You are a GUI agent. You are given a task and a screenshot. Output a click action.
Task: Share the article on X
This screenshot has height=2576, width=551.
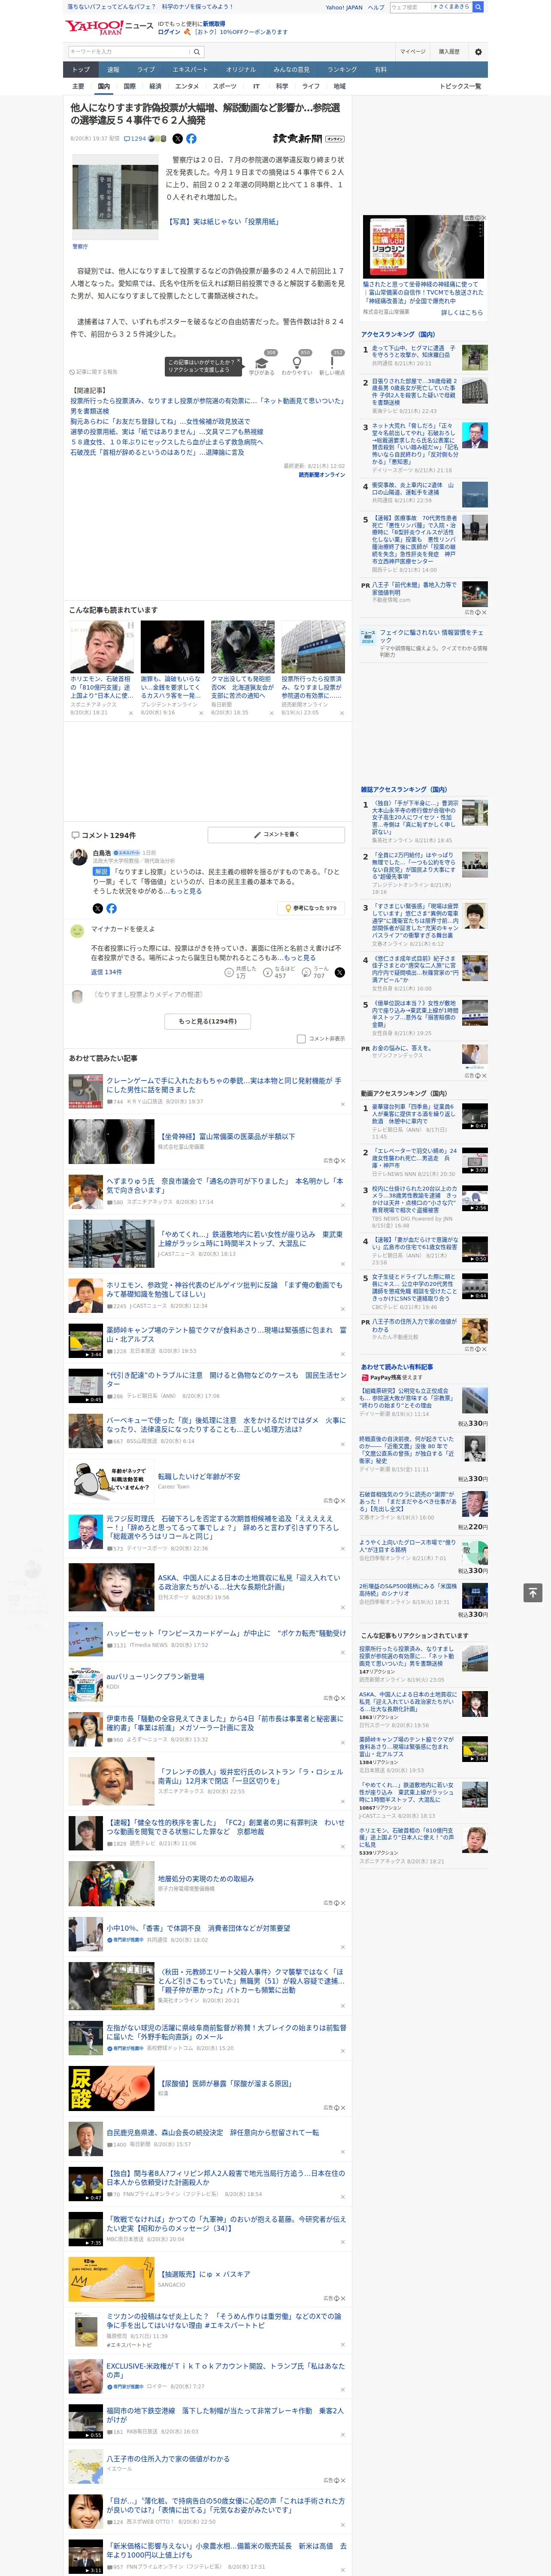178,139
